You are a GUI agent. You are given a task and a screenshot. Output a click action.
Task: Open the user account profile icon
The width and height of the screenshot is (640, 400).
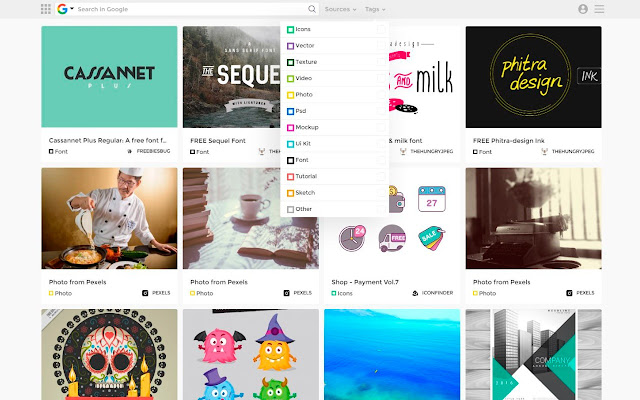[583, 9]
